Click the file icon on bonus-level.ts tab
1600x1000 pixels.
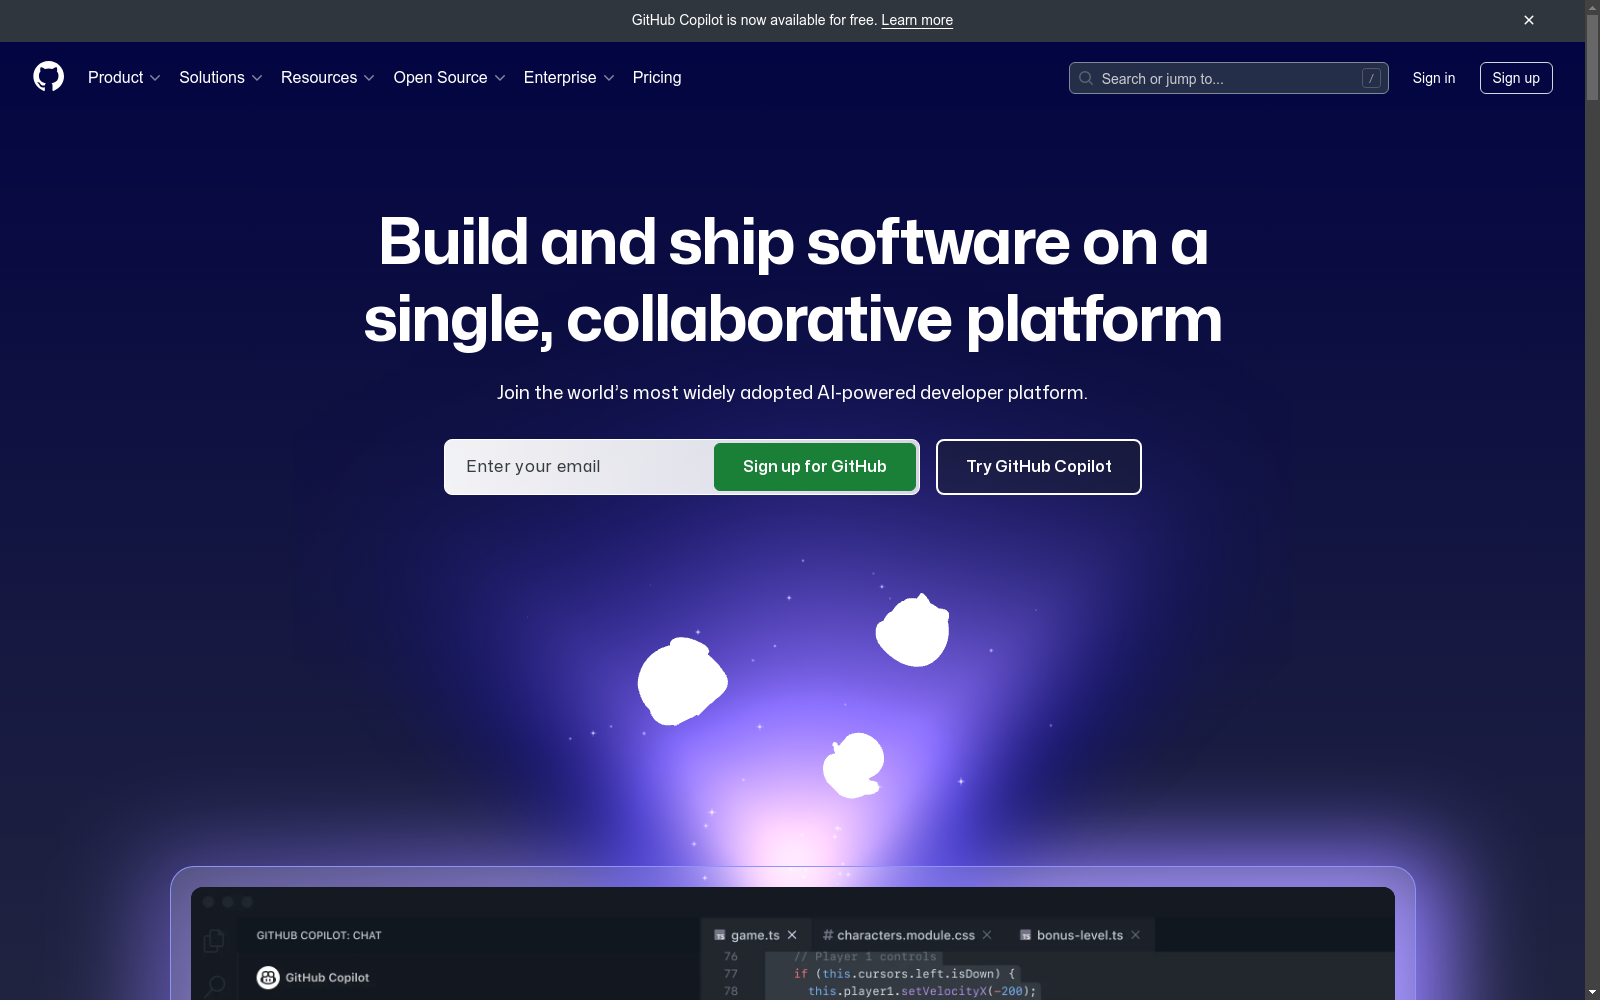[1026, 935]
